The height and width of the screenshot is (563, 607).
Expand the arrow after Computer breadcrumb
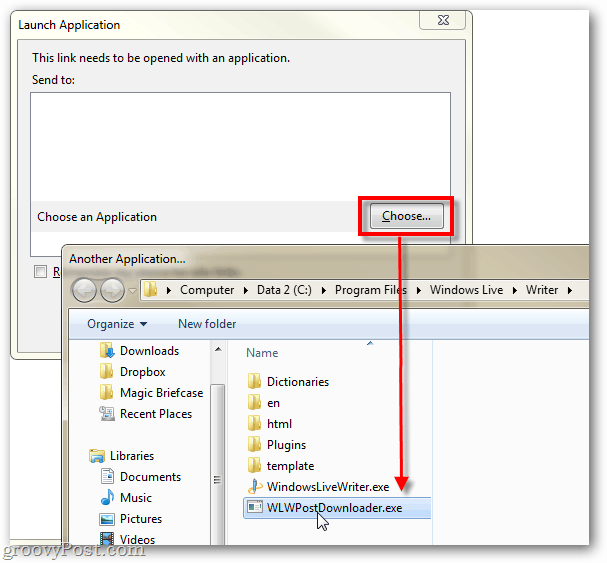245,290
